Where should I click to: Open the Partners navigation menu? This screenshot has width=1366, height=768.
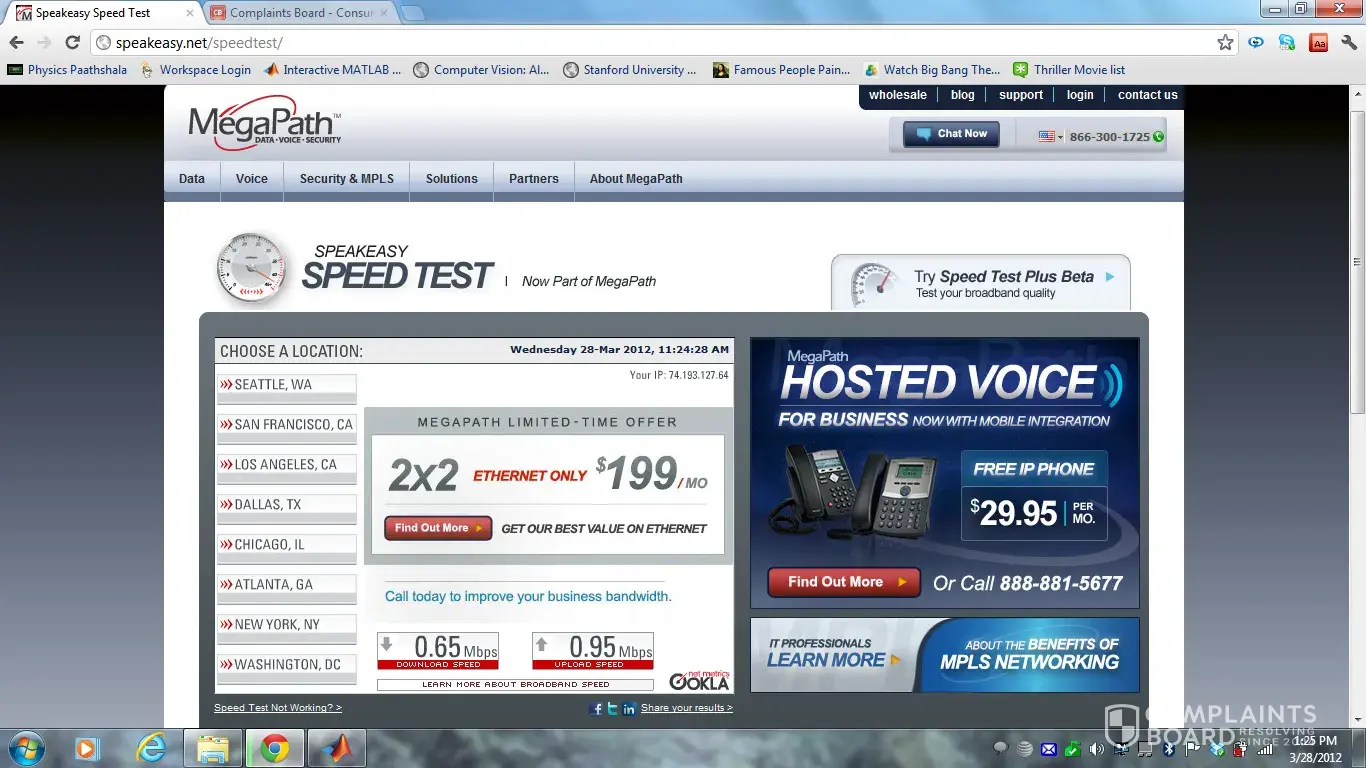click(534, 179)
